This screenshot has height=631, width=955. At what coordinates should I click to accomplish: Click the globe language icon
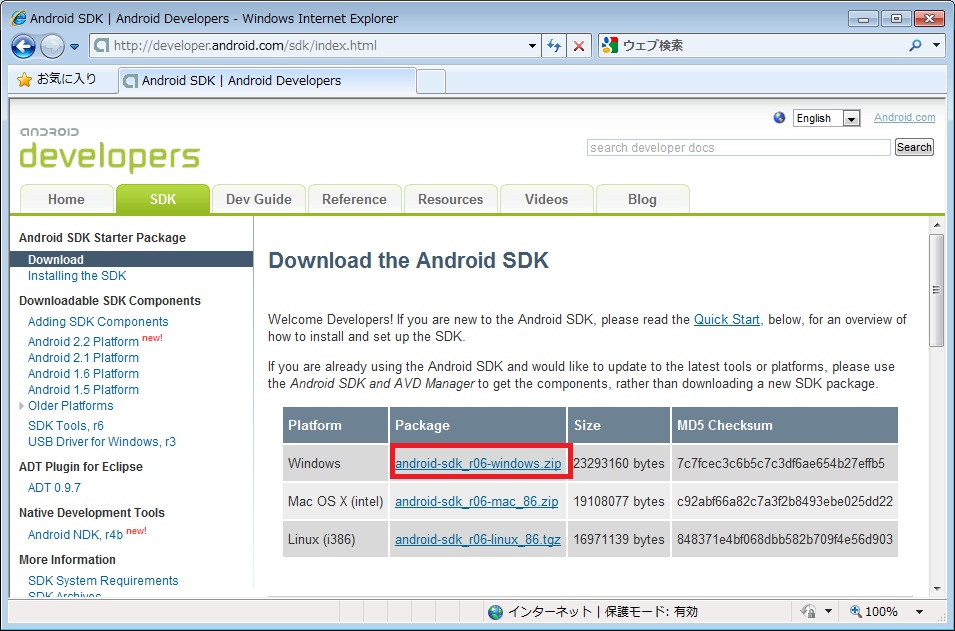(779, 118)
